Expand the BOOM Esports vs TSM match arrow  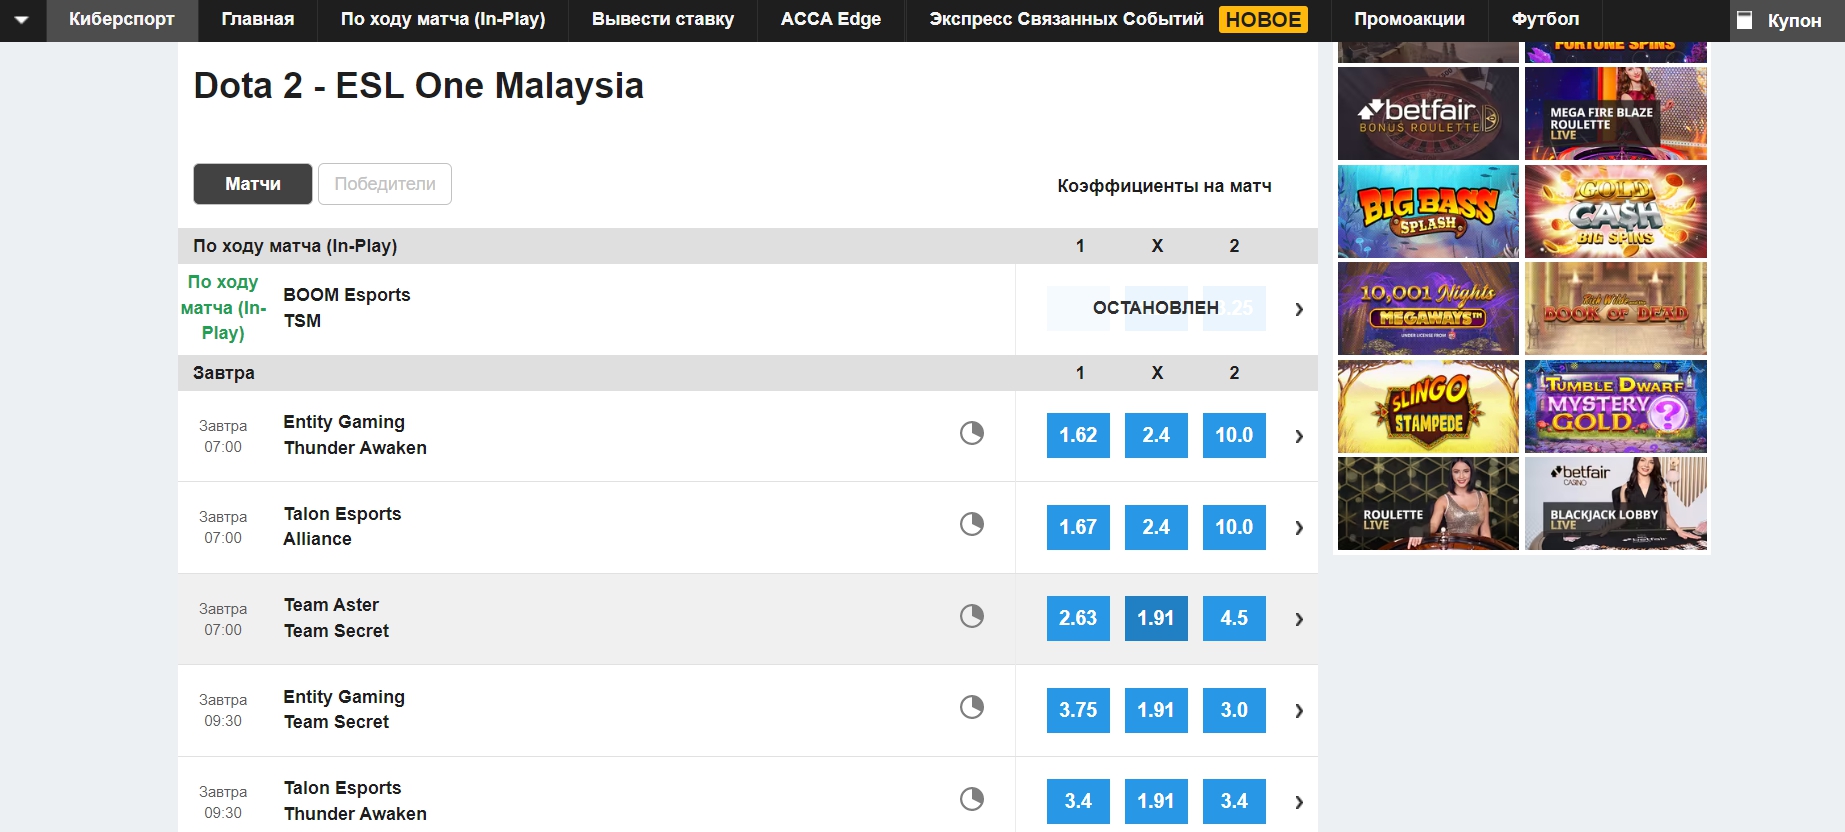(x=1298, y=309)
